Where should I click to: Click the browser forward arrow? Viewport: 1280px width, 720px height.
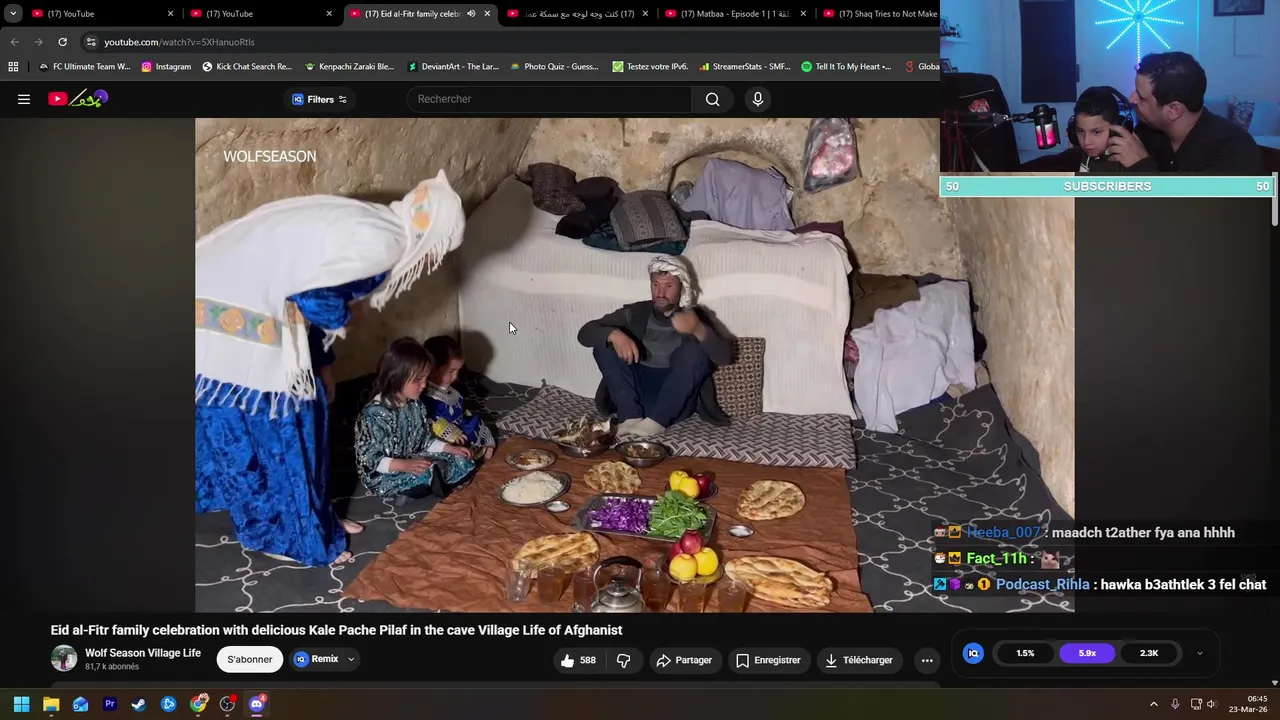[x=38, y=42]
